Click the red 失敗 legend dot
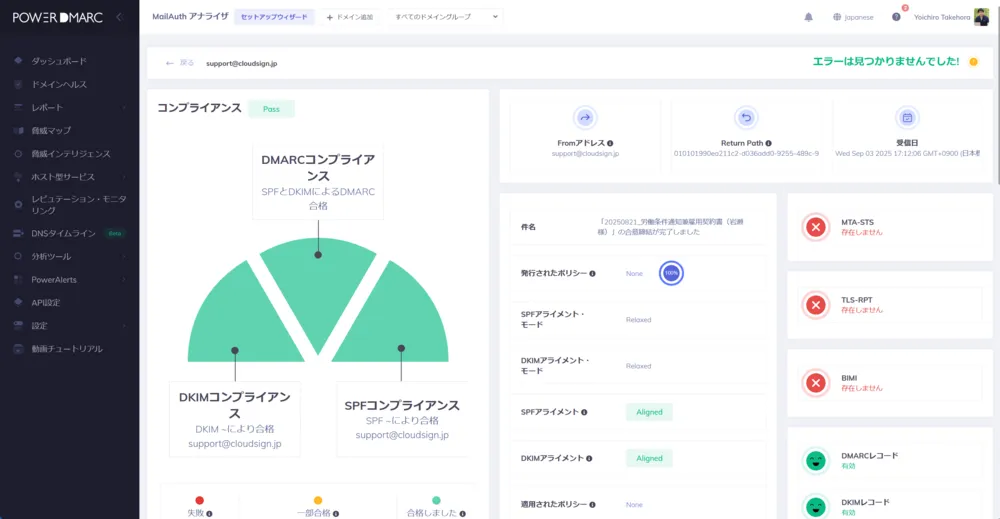1000x519 pixels. pos(200,501)
